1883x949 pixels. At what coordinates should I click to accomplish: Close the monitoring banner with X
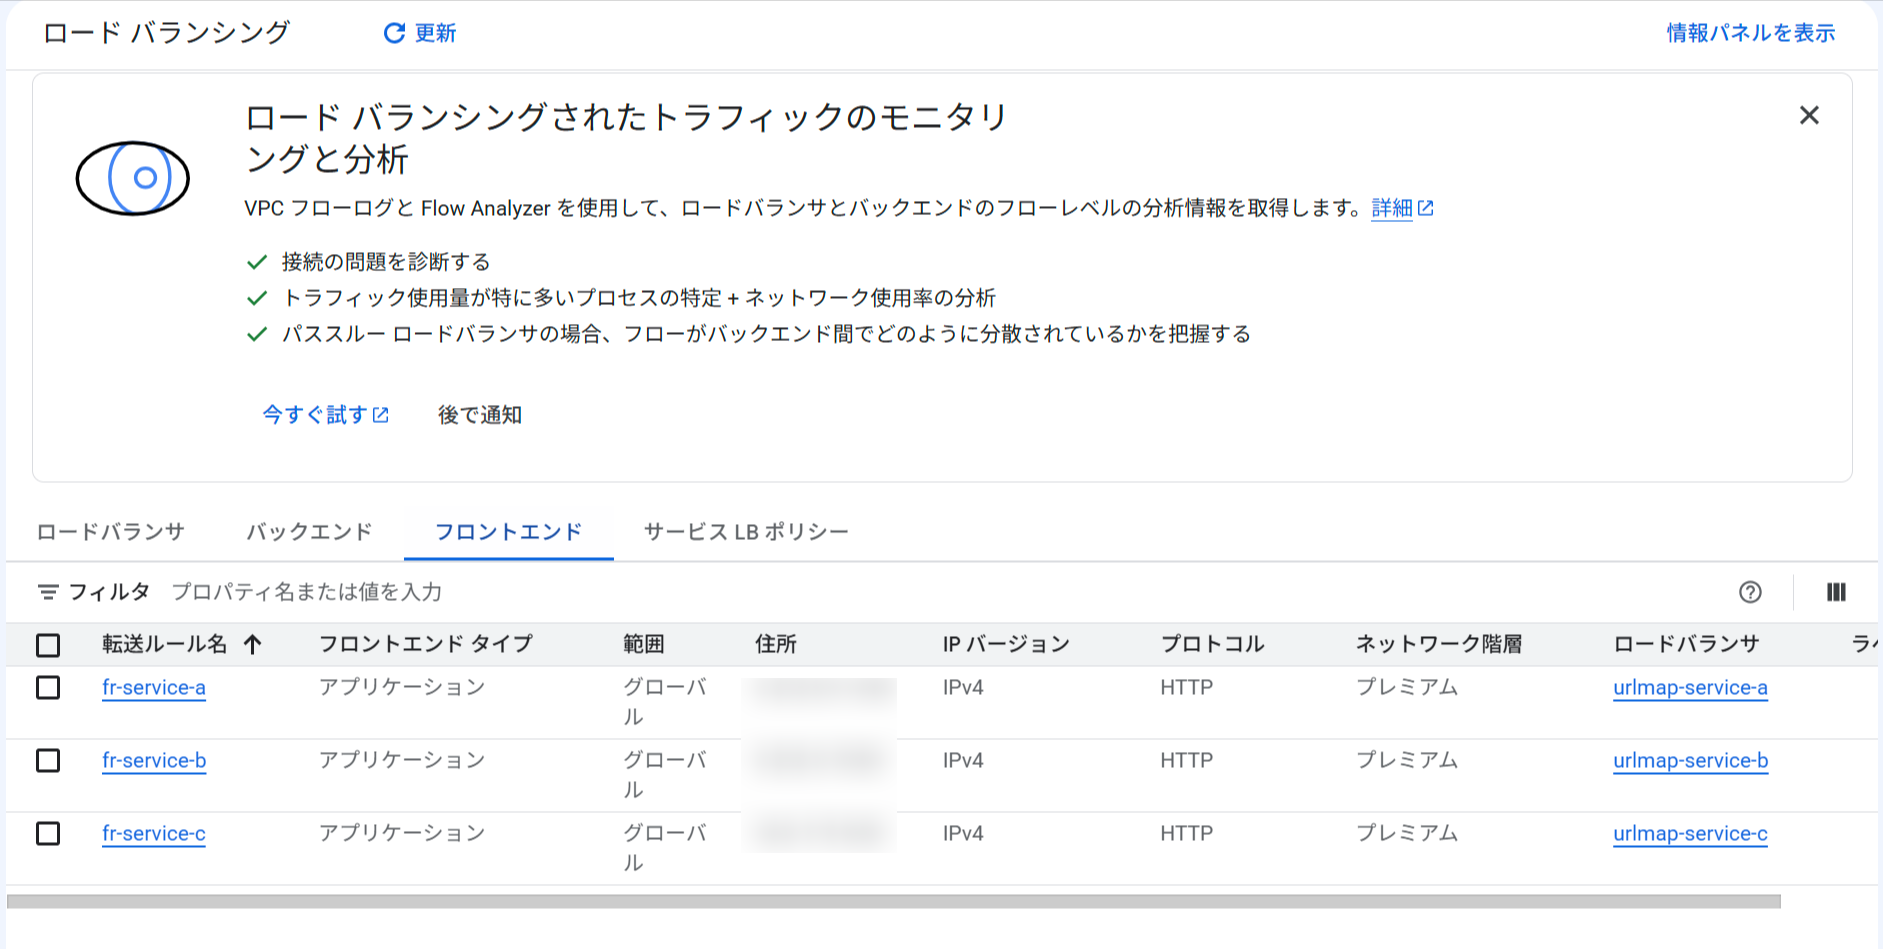1809,115
